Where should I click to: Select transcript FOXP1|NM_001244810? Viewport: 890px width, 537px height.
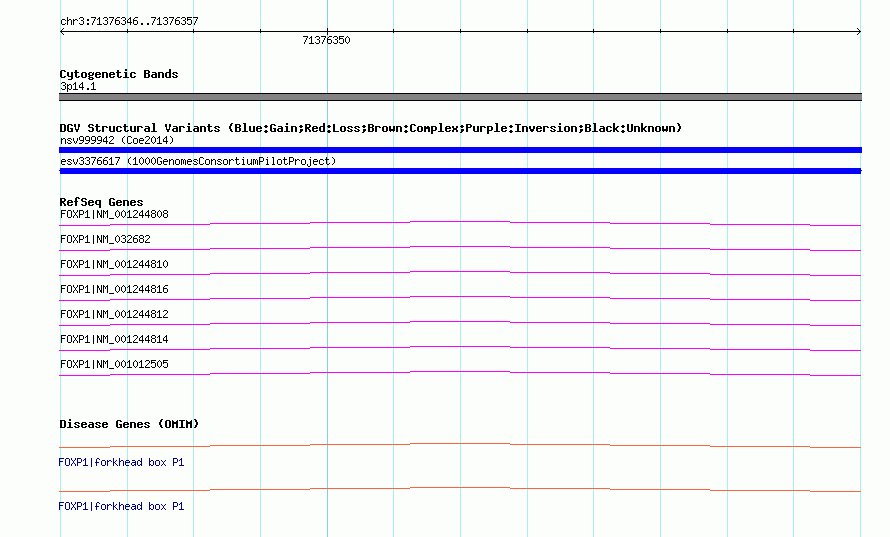[114, 265]
